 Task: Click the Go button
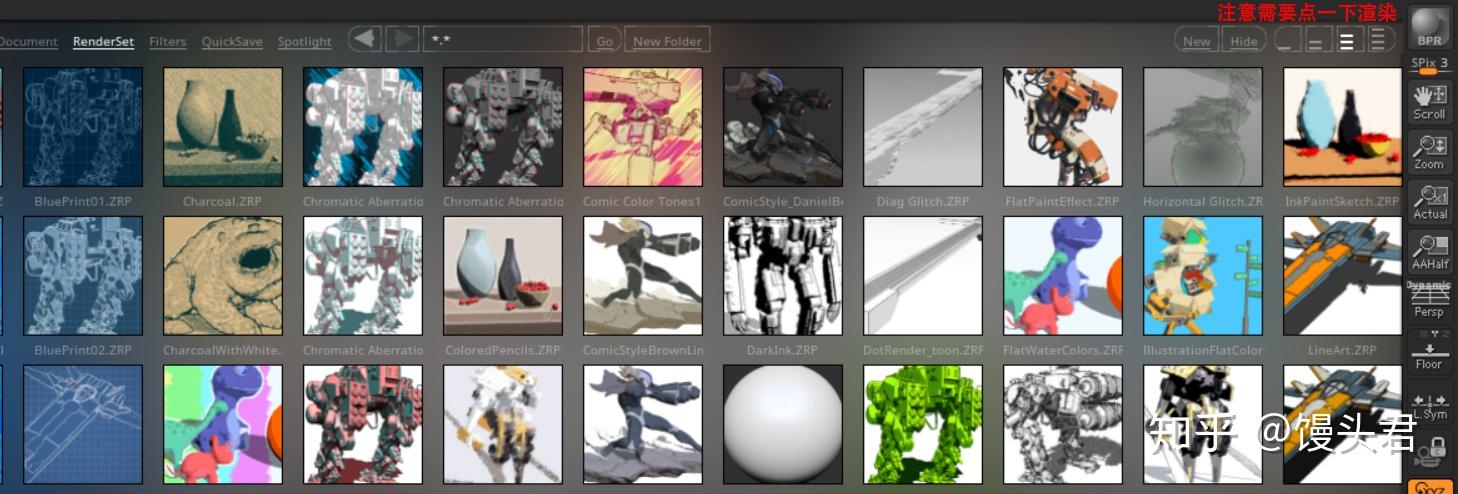coord(604,41)
